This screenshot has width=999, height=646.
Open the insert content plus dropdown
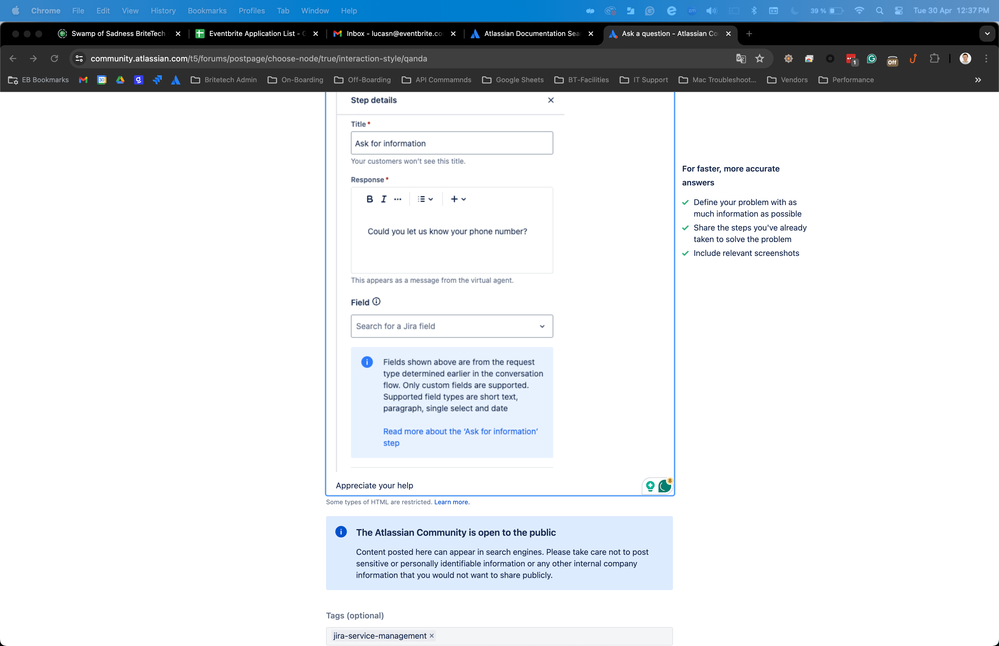click(x=456, y=199)
